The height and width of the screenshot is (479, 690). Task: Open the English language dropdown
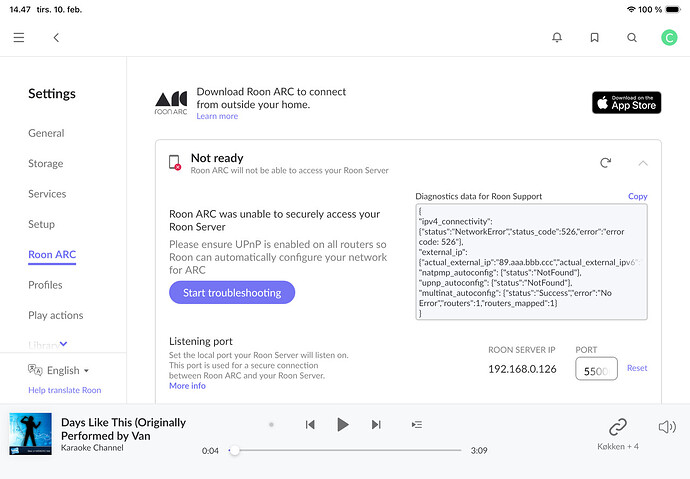(x=68, y=370)
